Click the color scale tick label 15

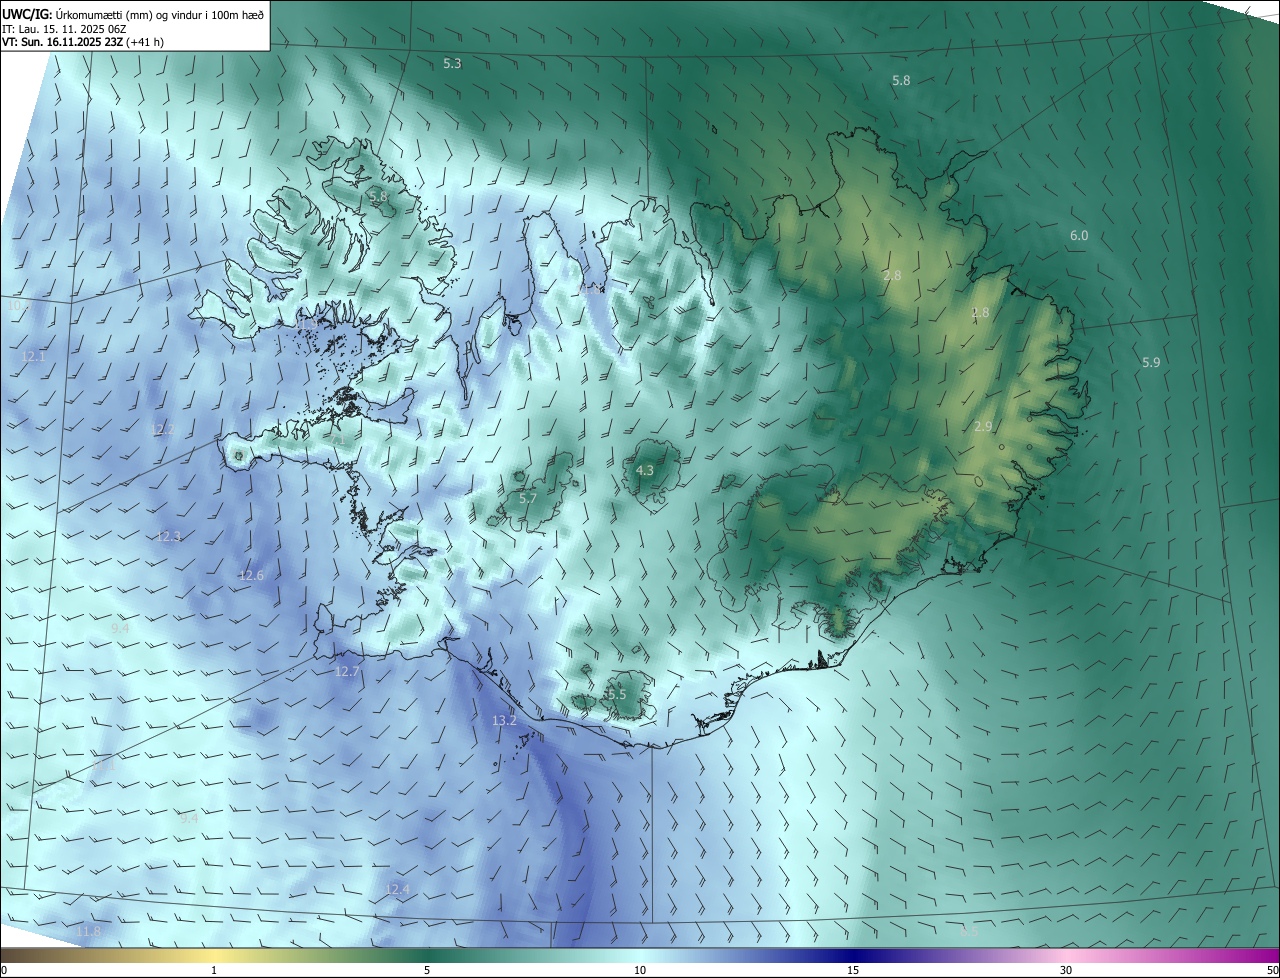point(853,970)
